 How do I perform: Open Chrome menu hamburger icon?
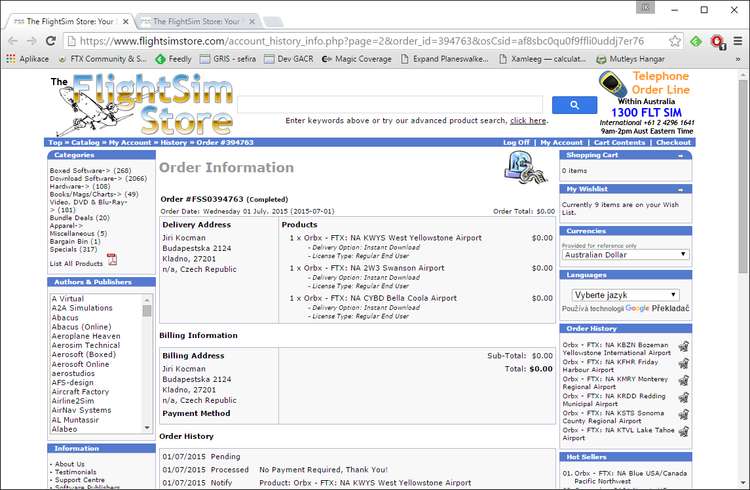click(738, 41)
